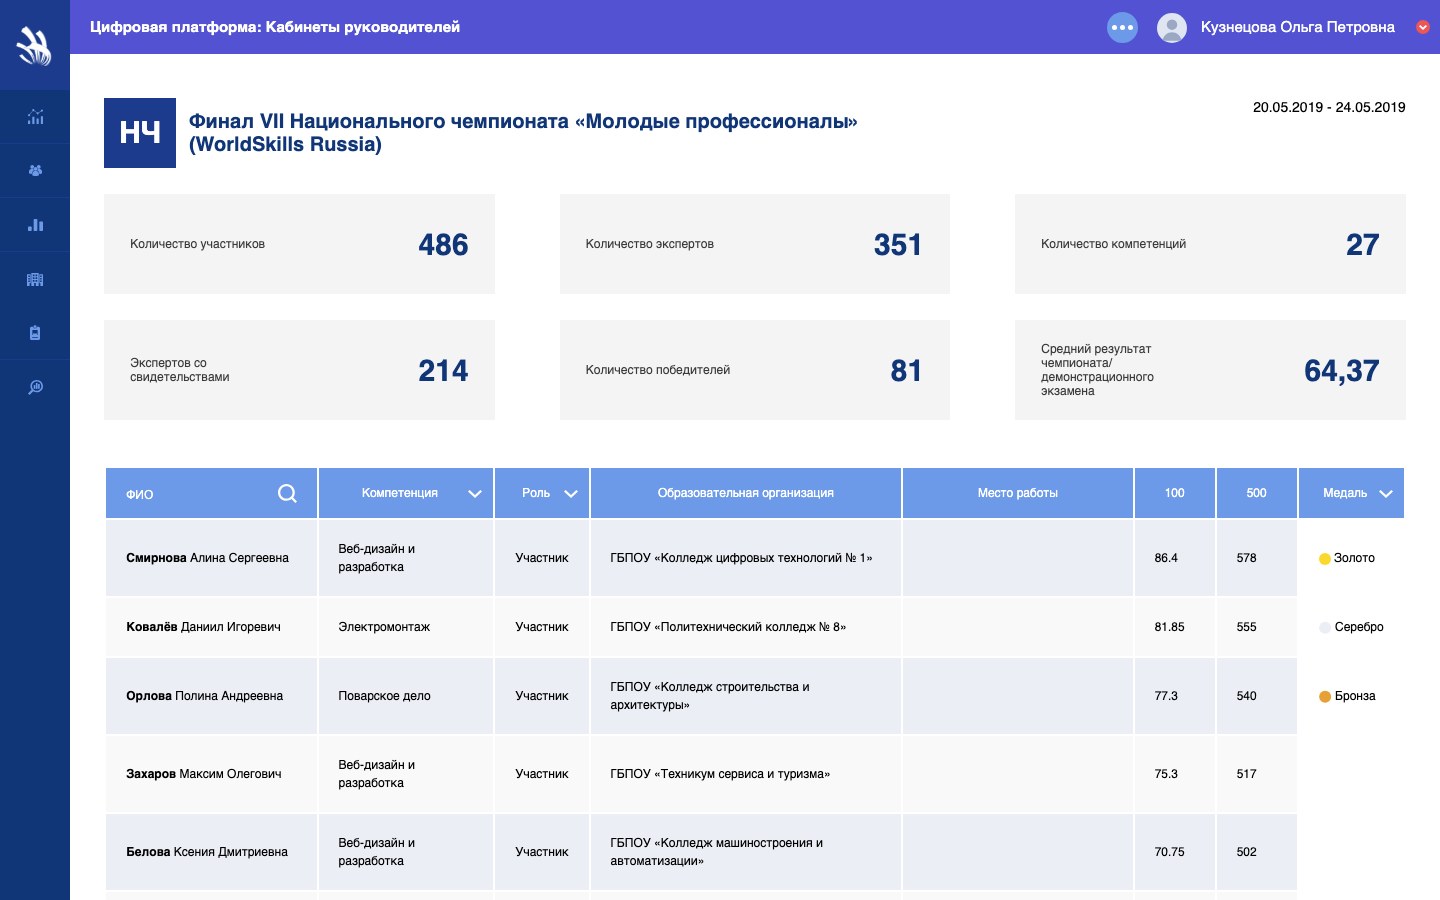
Task: Click the Место работы column header
Action: 1018,493
